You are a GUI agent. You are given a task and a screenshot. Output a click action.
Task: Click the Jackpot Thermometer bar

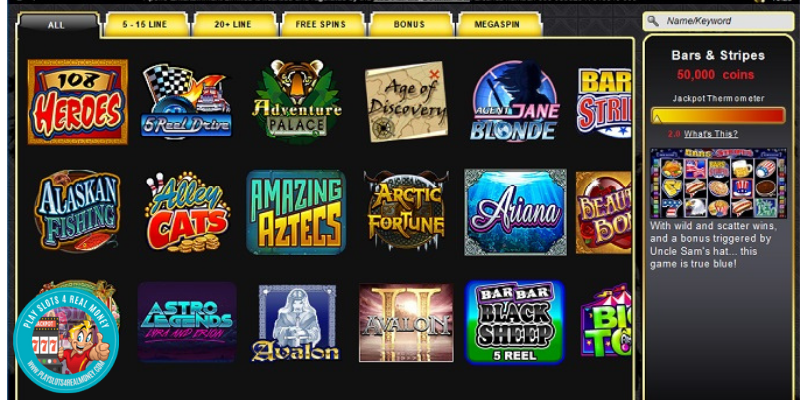(718, 115)
